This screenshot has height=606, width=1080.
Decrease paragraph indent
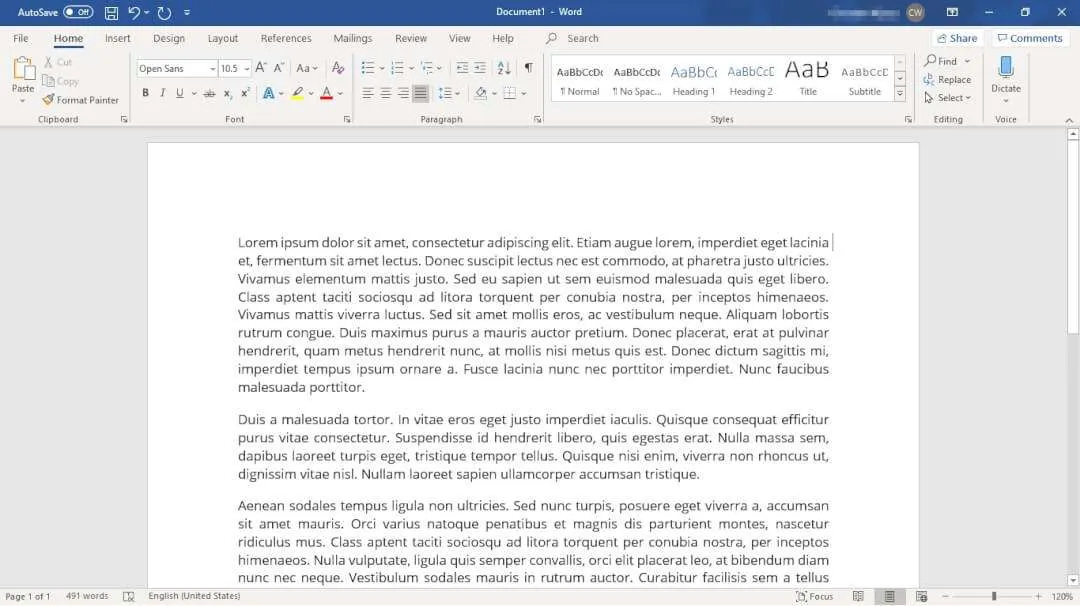click(x=462, y=67)
